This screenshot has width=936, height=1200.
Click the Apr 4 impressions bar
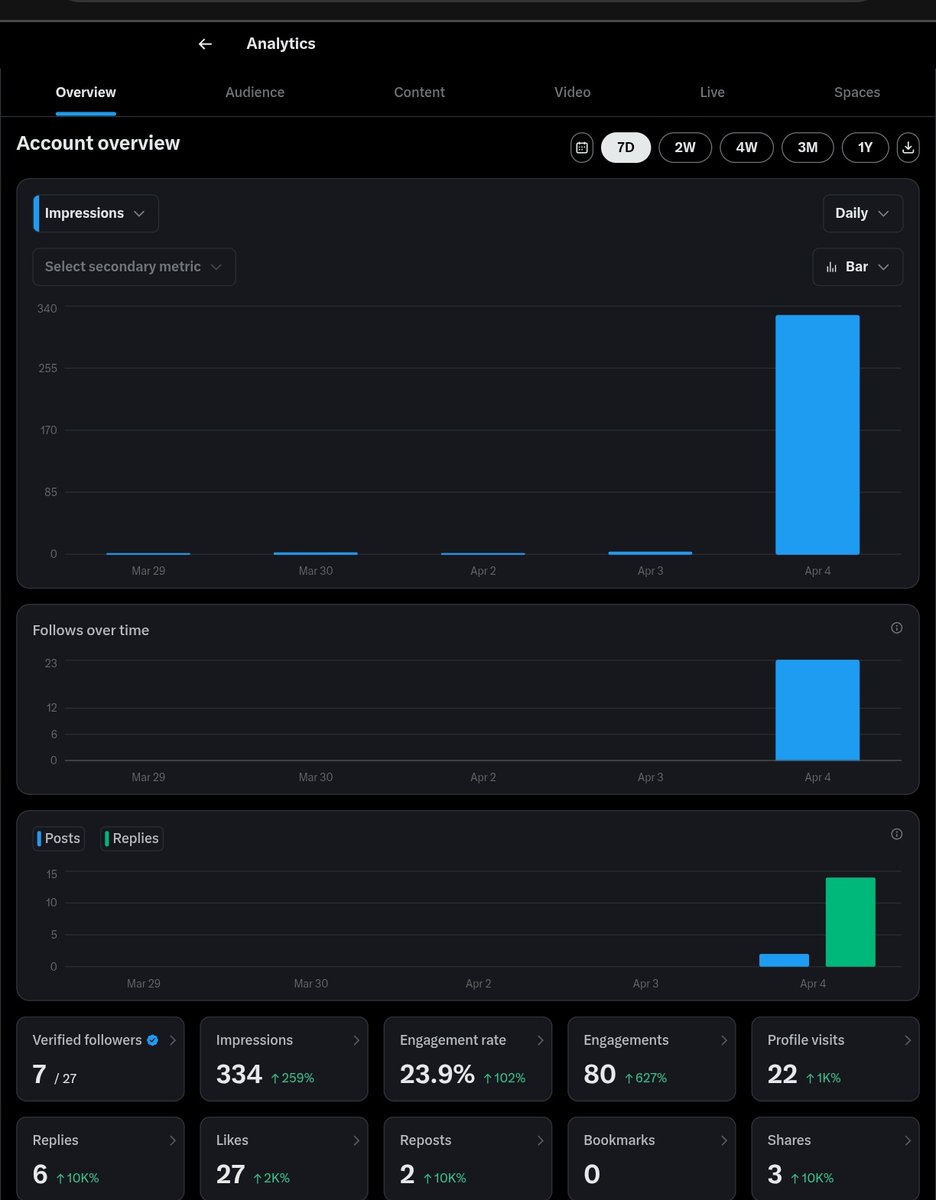(817, 435)
